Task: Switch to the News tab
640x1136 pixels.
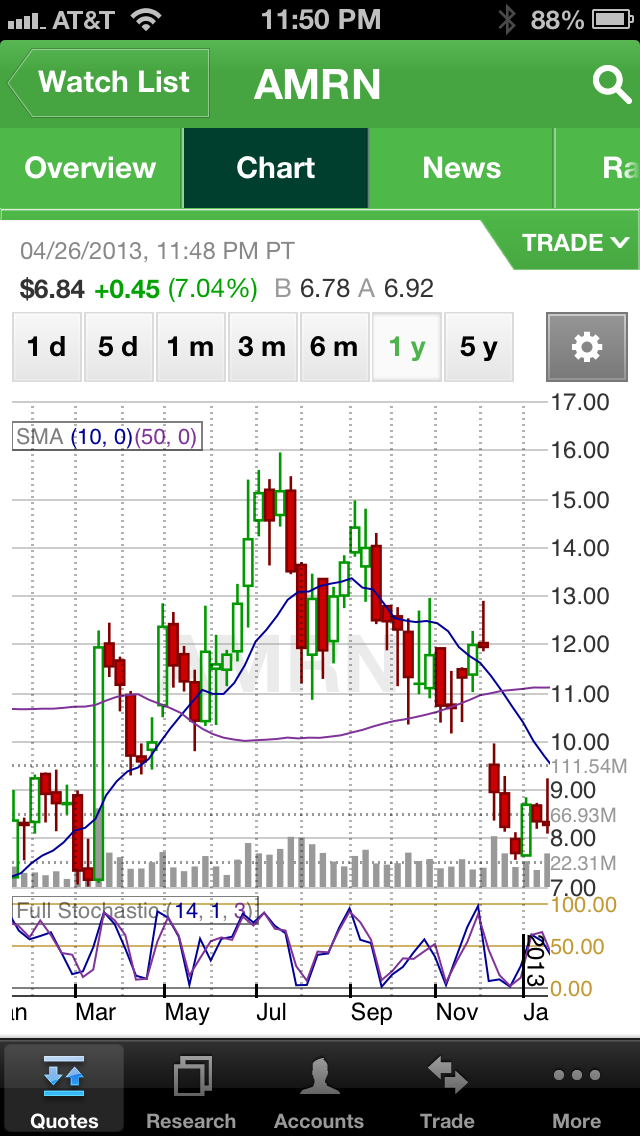Action: (x=462, y=168)
